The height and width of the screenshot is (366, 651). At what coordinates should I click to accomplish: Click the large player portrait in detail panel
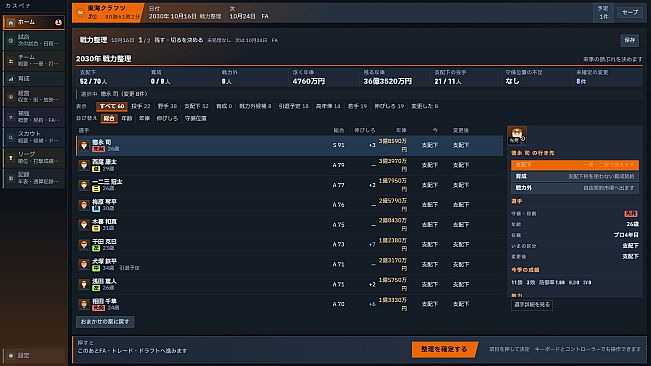pos(517,135)
